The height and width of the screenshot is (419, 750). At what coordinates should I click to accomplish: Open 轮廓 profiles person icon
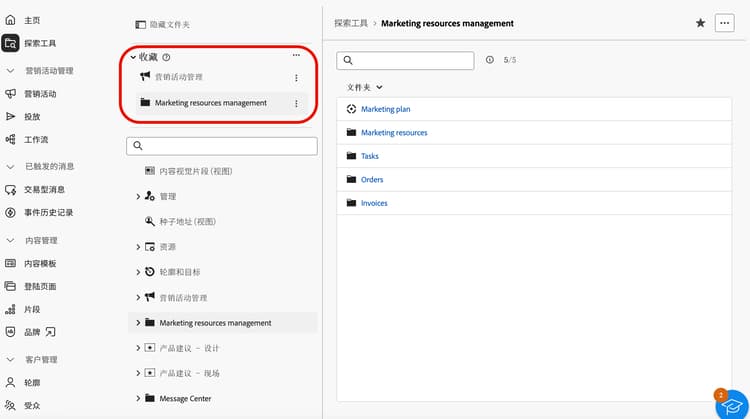pos(11,382)
